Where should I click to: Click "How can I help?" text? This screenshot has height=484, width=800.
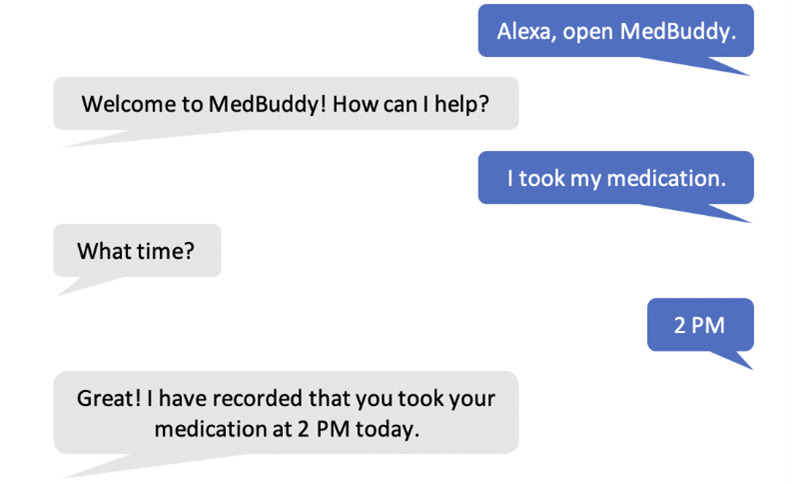[411, 105]
